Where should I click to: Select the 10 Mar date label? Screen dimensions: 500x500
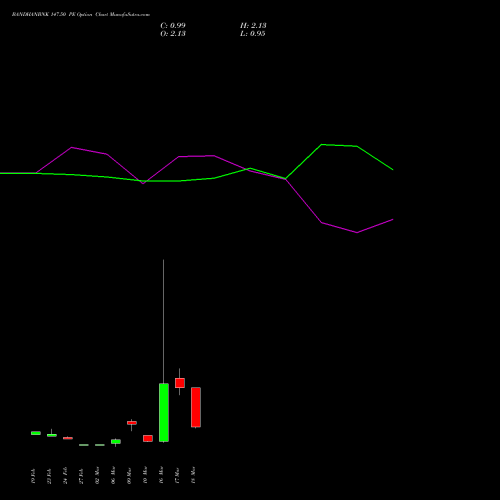tap(145, 475)
